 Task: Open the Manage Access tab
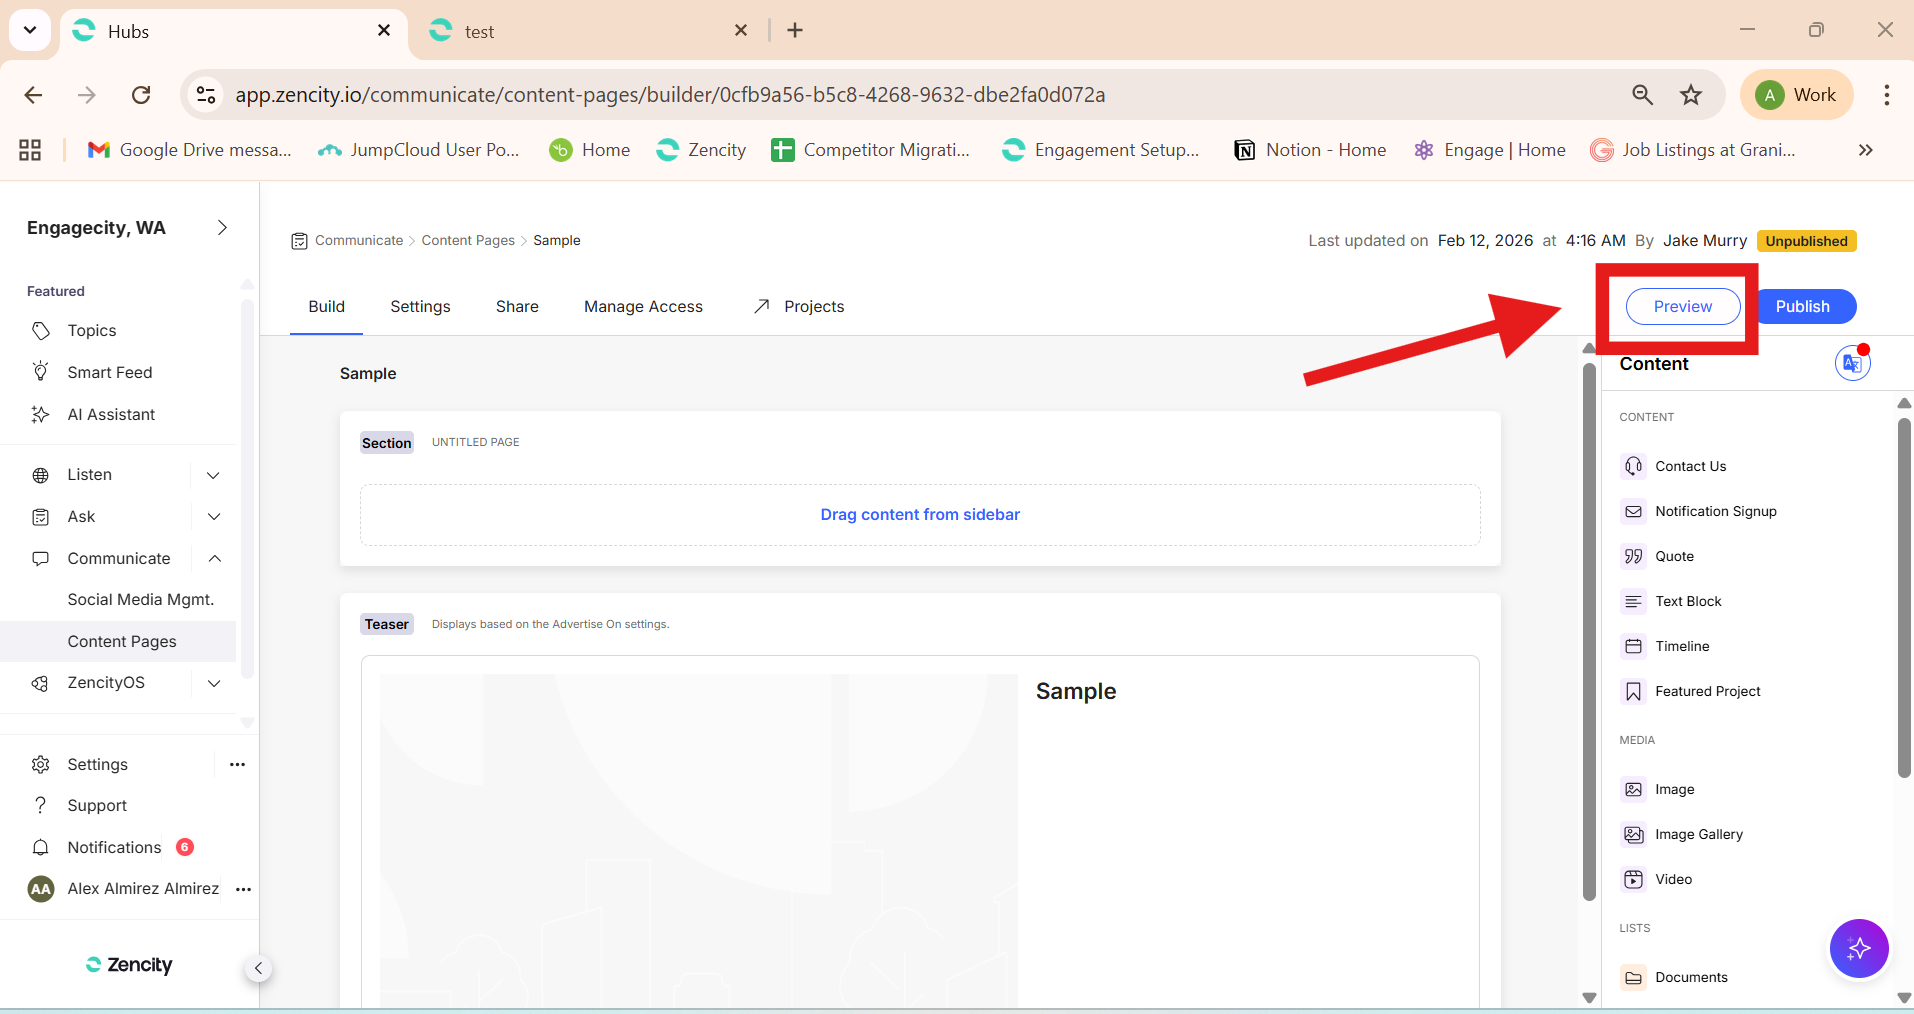pyautogui.click(x=643, y=306)
